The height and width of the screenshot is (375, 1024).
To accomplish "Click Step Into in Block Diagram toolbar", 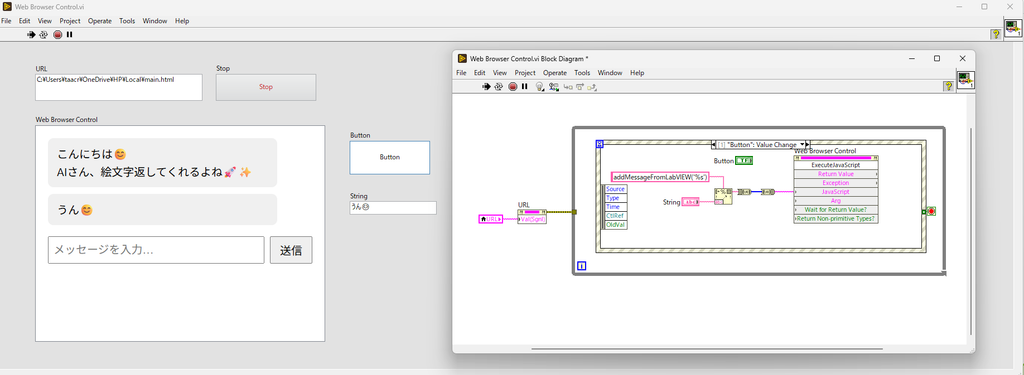I will coord(568,86).
